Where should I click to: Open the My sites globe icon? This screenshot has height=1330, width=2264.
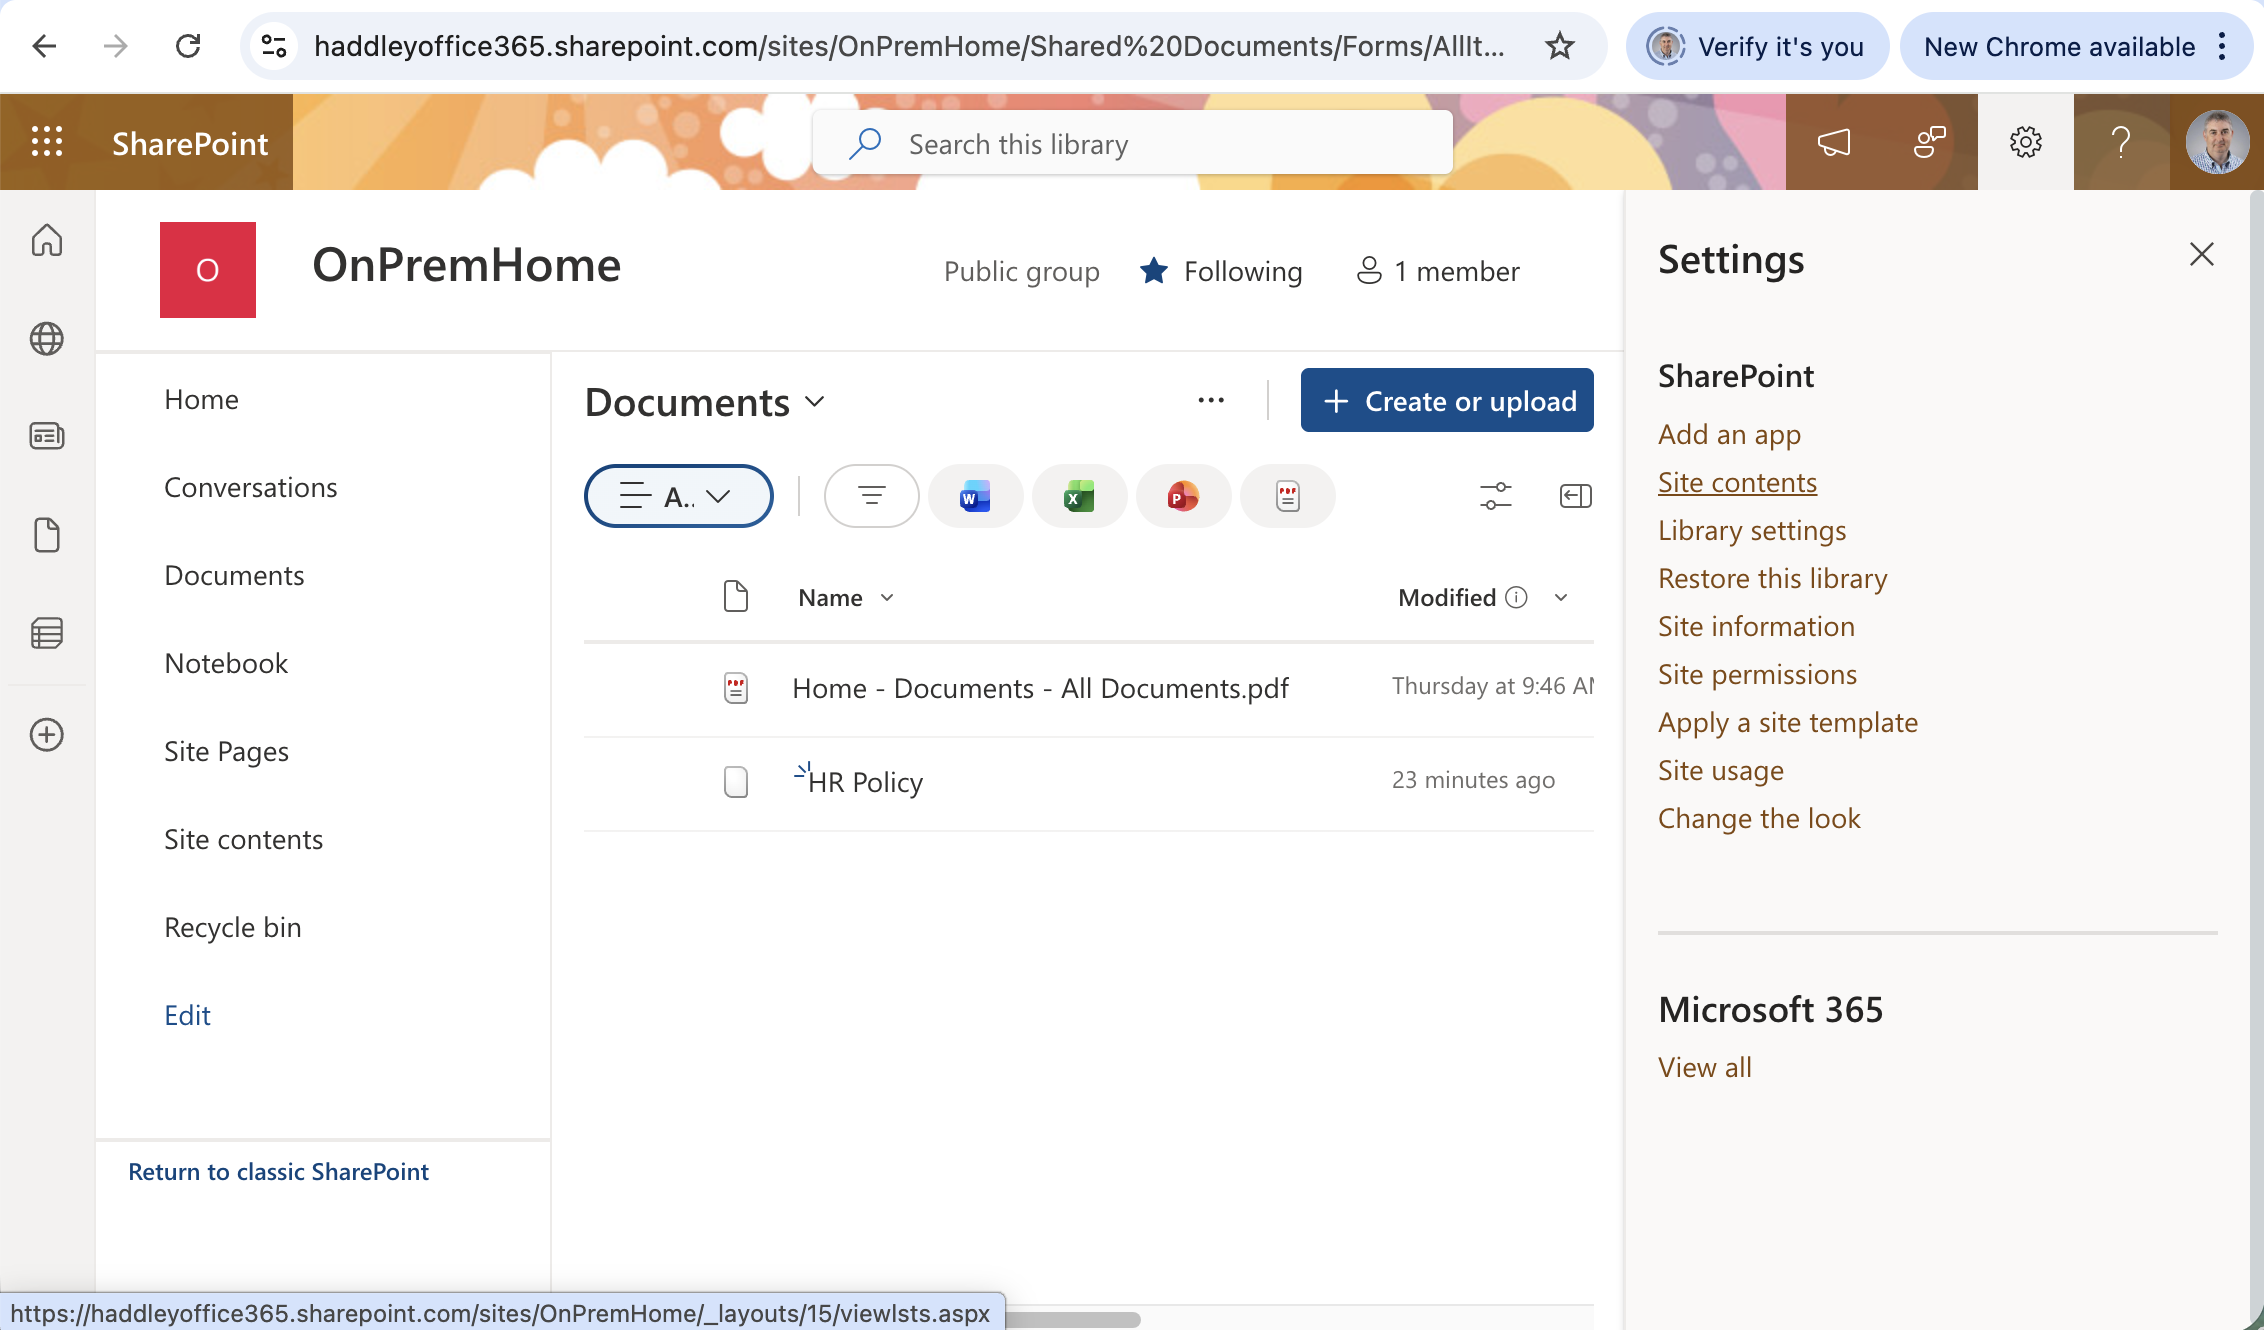(47, 339)
